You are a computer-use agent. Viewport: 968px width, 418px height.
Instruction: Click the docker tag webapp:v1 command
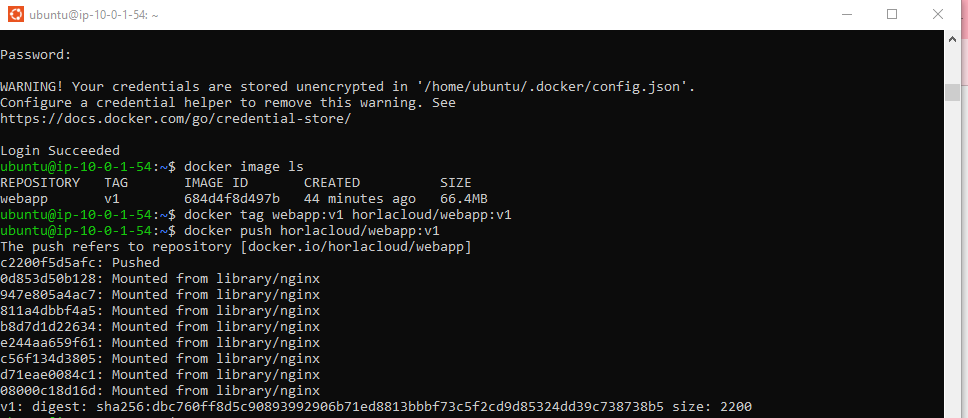(x=348, y=215)
